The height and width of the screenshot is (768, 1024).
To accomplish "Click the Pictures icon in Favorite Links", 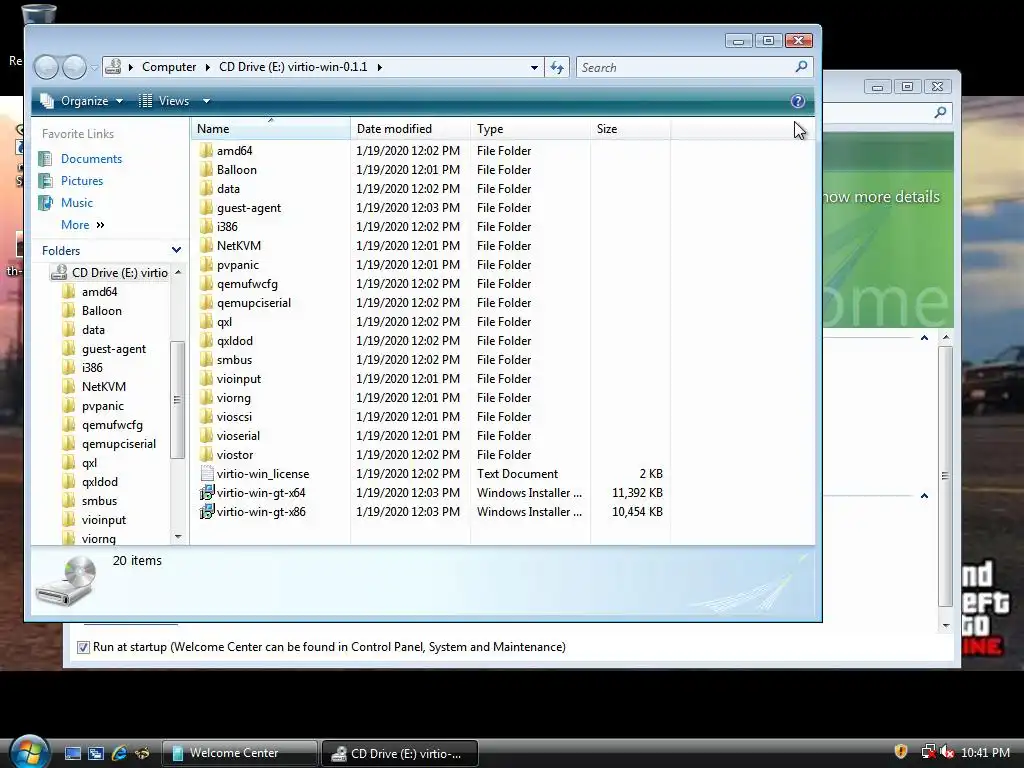I will [x=46, y=181].
